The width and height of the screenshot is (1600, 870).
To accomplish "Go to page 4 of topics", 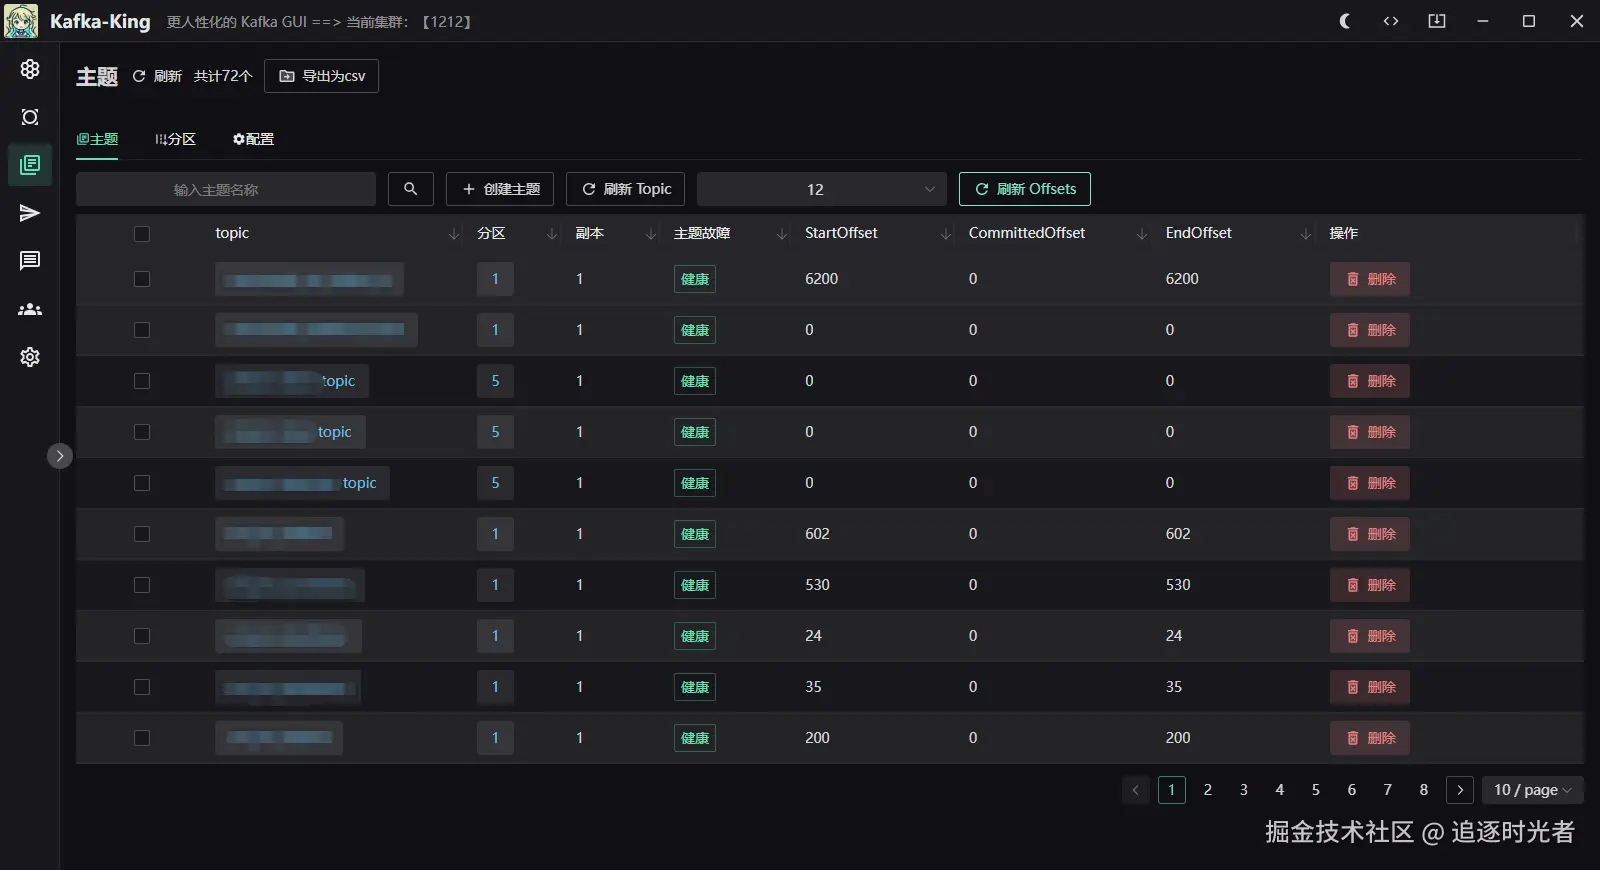I will 1280,790.
